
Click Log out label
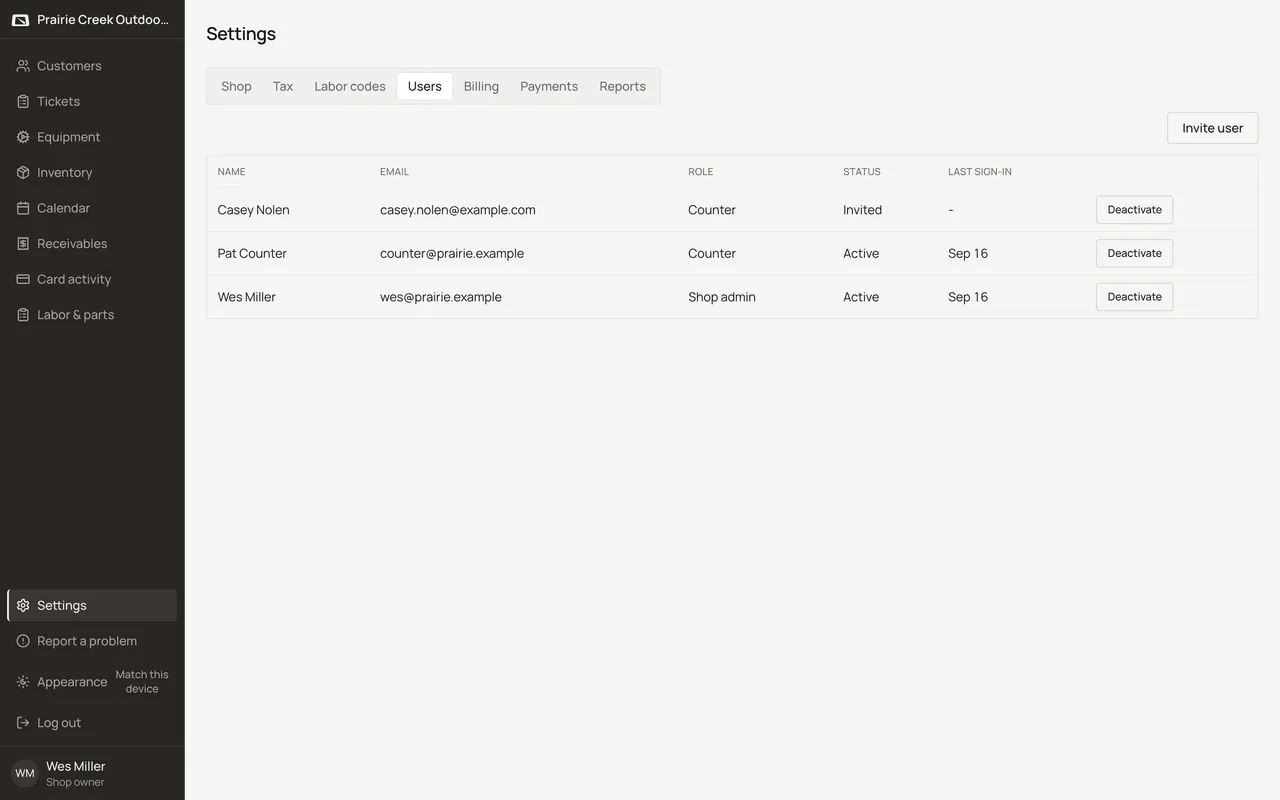(59, 723)
